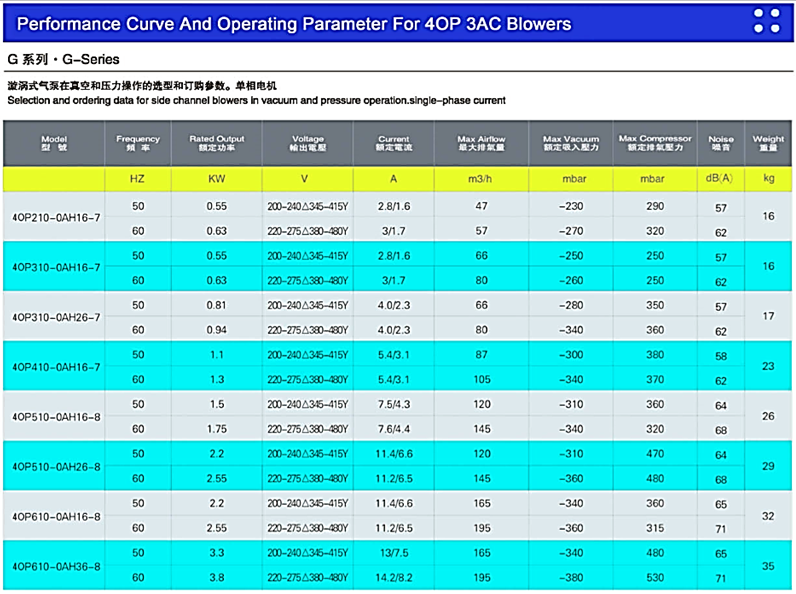Viewport: 796px width, 594px height.
Task: Click the max vacuum value "-230"
Action: pyautogui.click(x=571, y=206)
